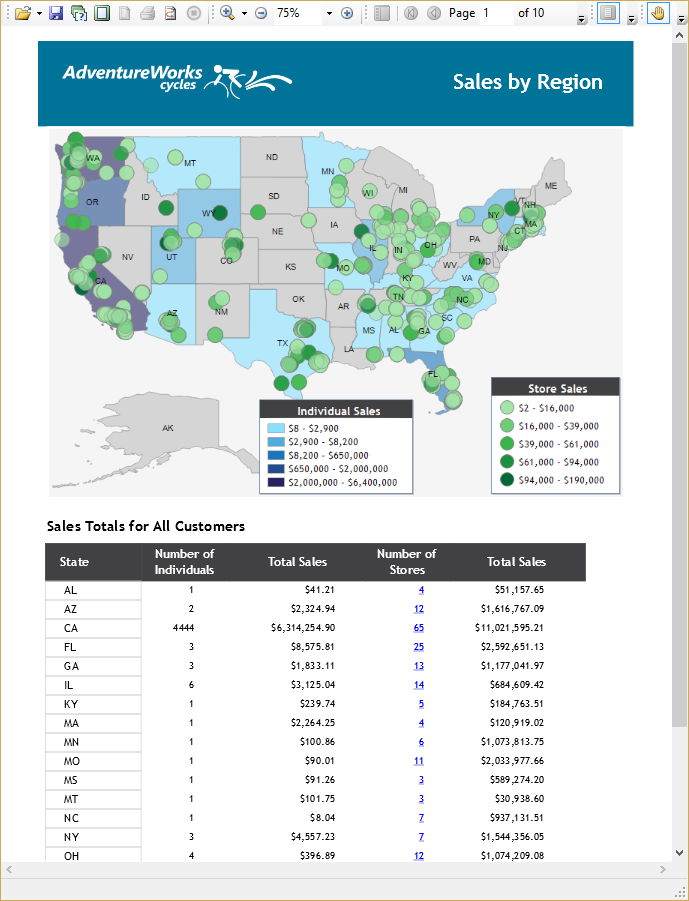Open toolbar overflow arrow after page count
Viewport: 689px width, 901px height.
coord(582,20)
